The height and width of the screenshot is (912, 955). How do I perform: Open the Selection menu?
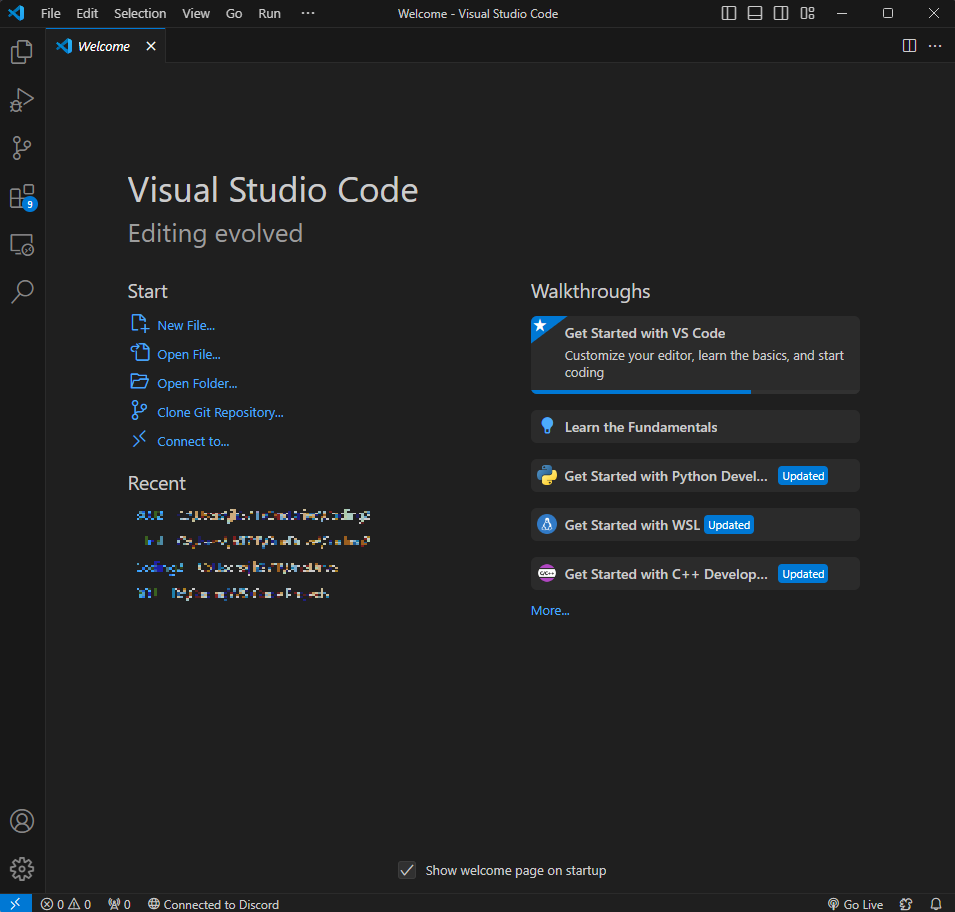(140, 13)
